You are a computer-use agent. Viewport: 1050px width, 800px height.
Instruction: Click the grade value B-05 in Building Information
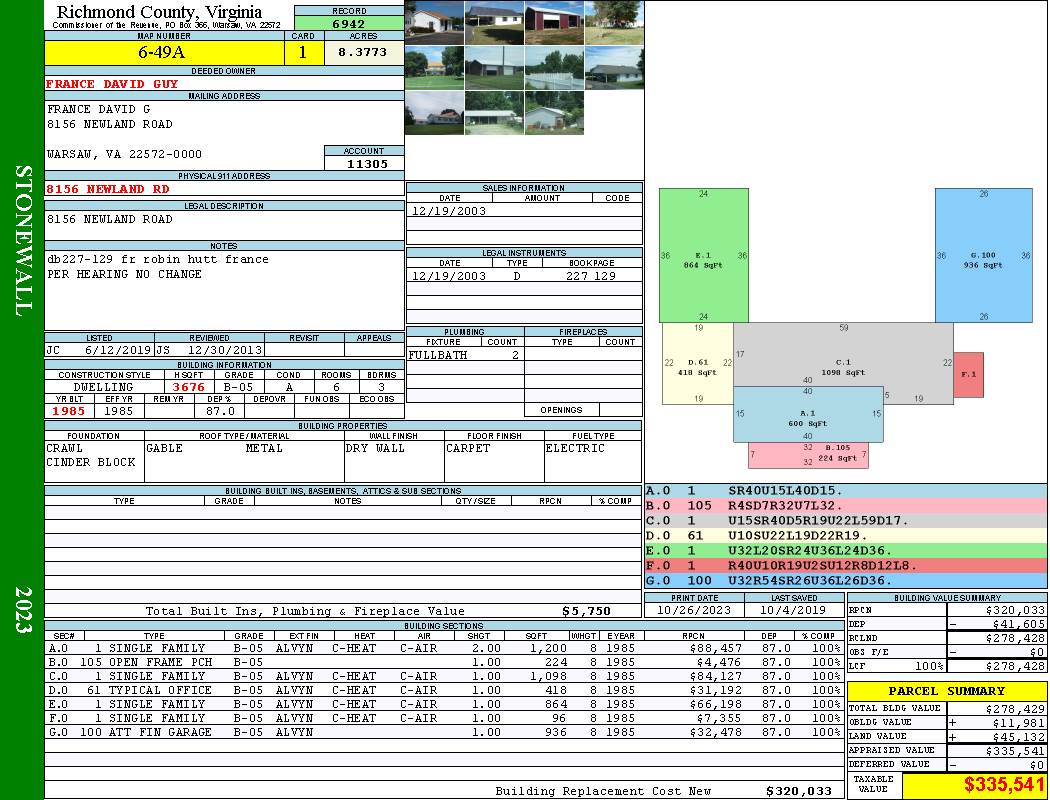click(x=238, y=387)
